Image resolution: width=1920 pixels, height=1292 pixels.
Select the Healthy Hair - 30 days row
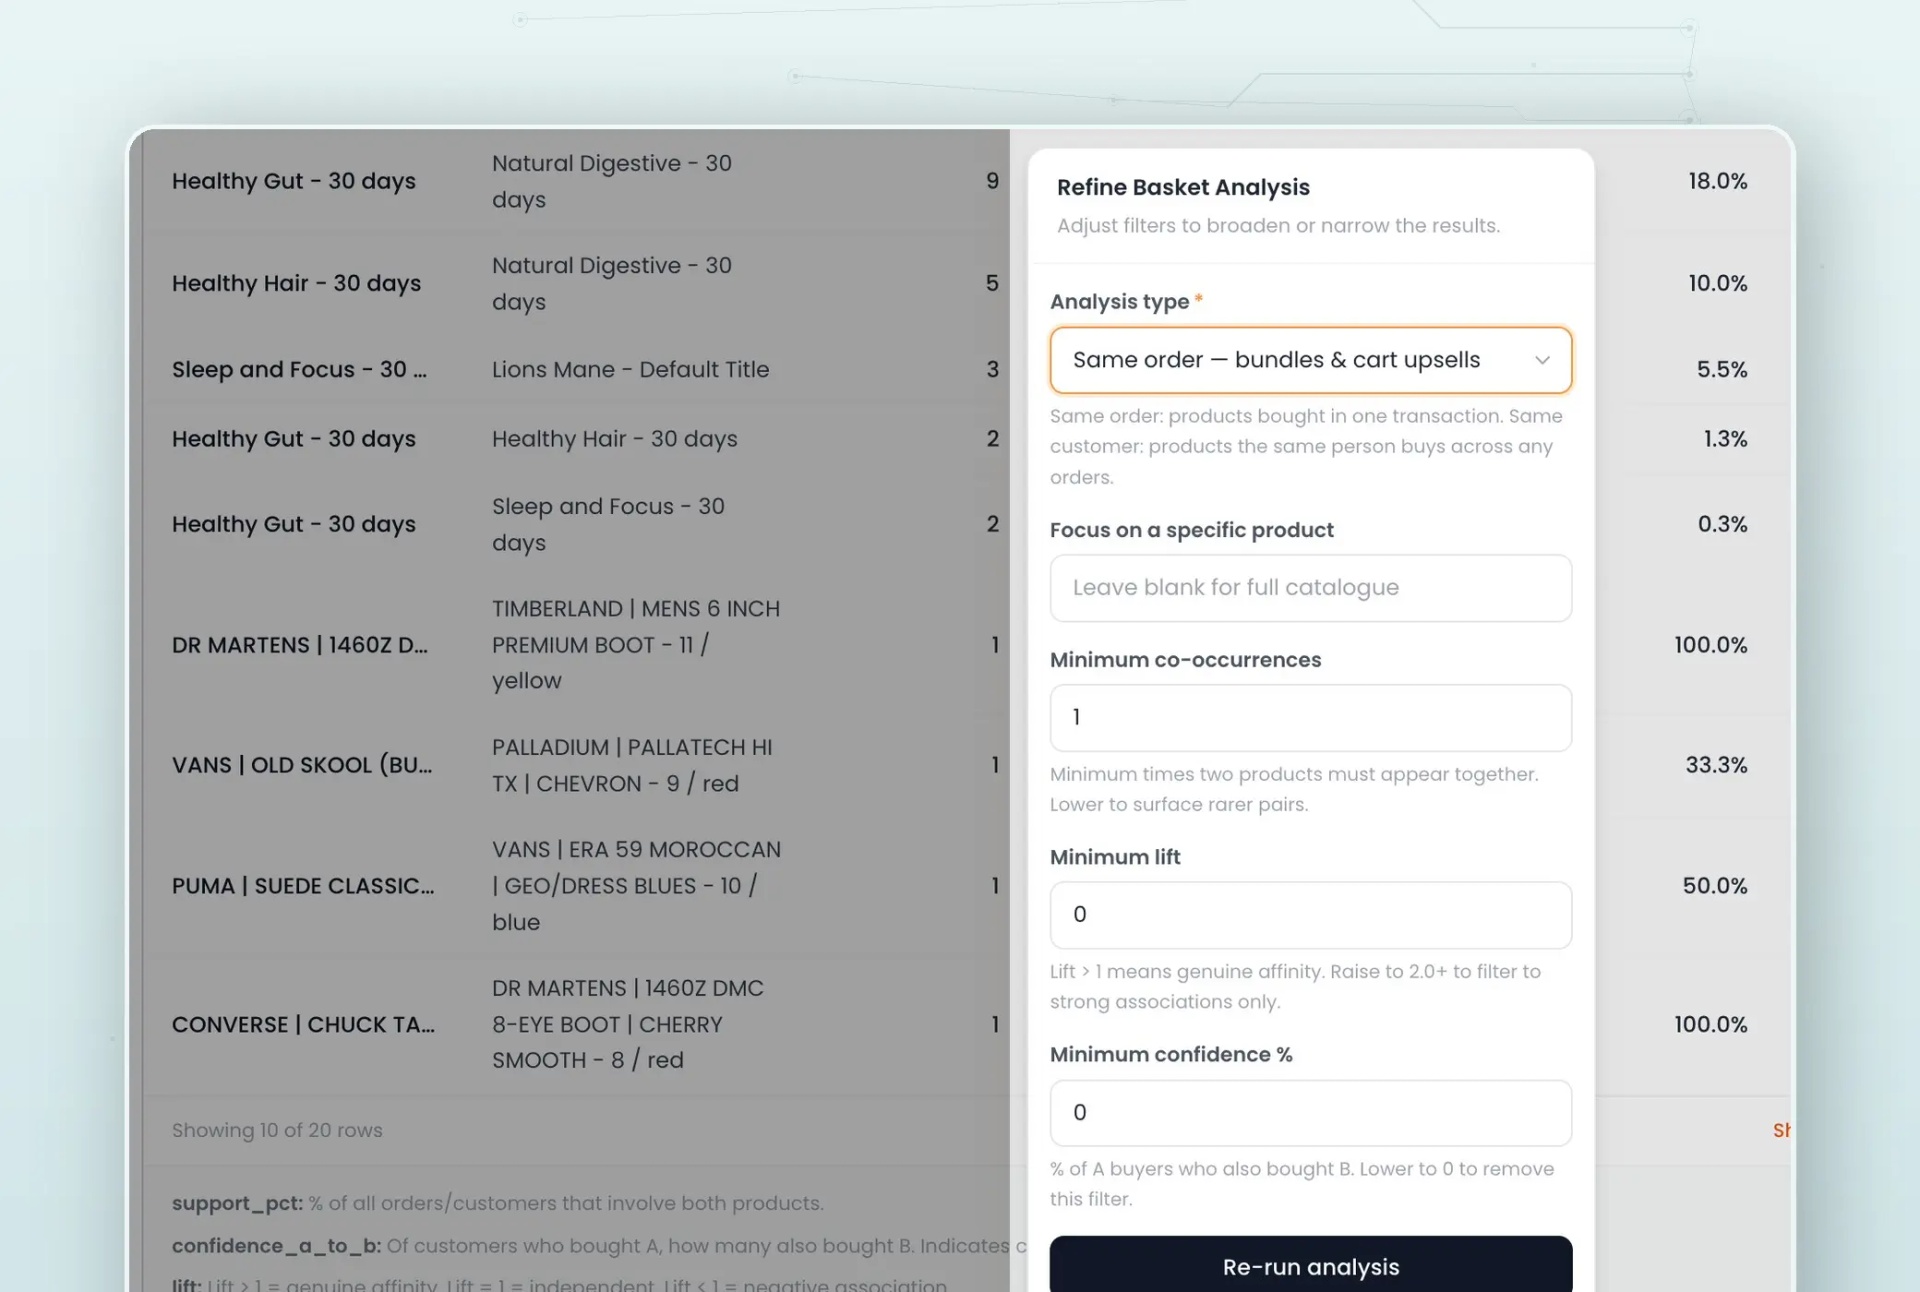296,284
